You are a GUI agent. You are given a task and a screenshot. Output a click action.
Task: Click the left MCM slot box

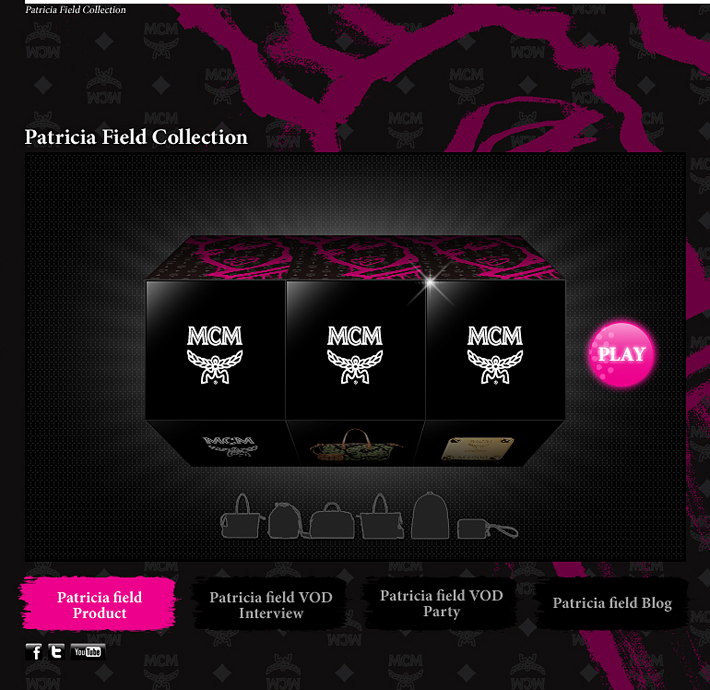pos(216,350)
